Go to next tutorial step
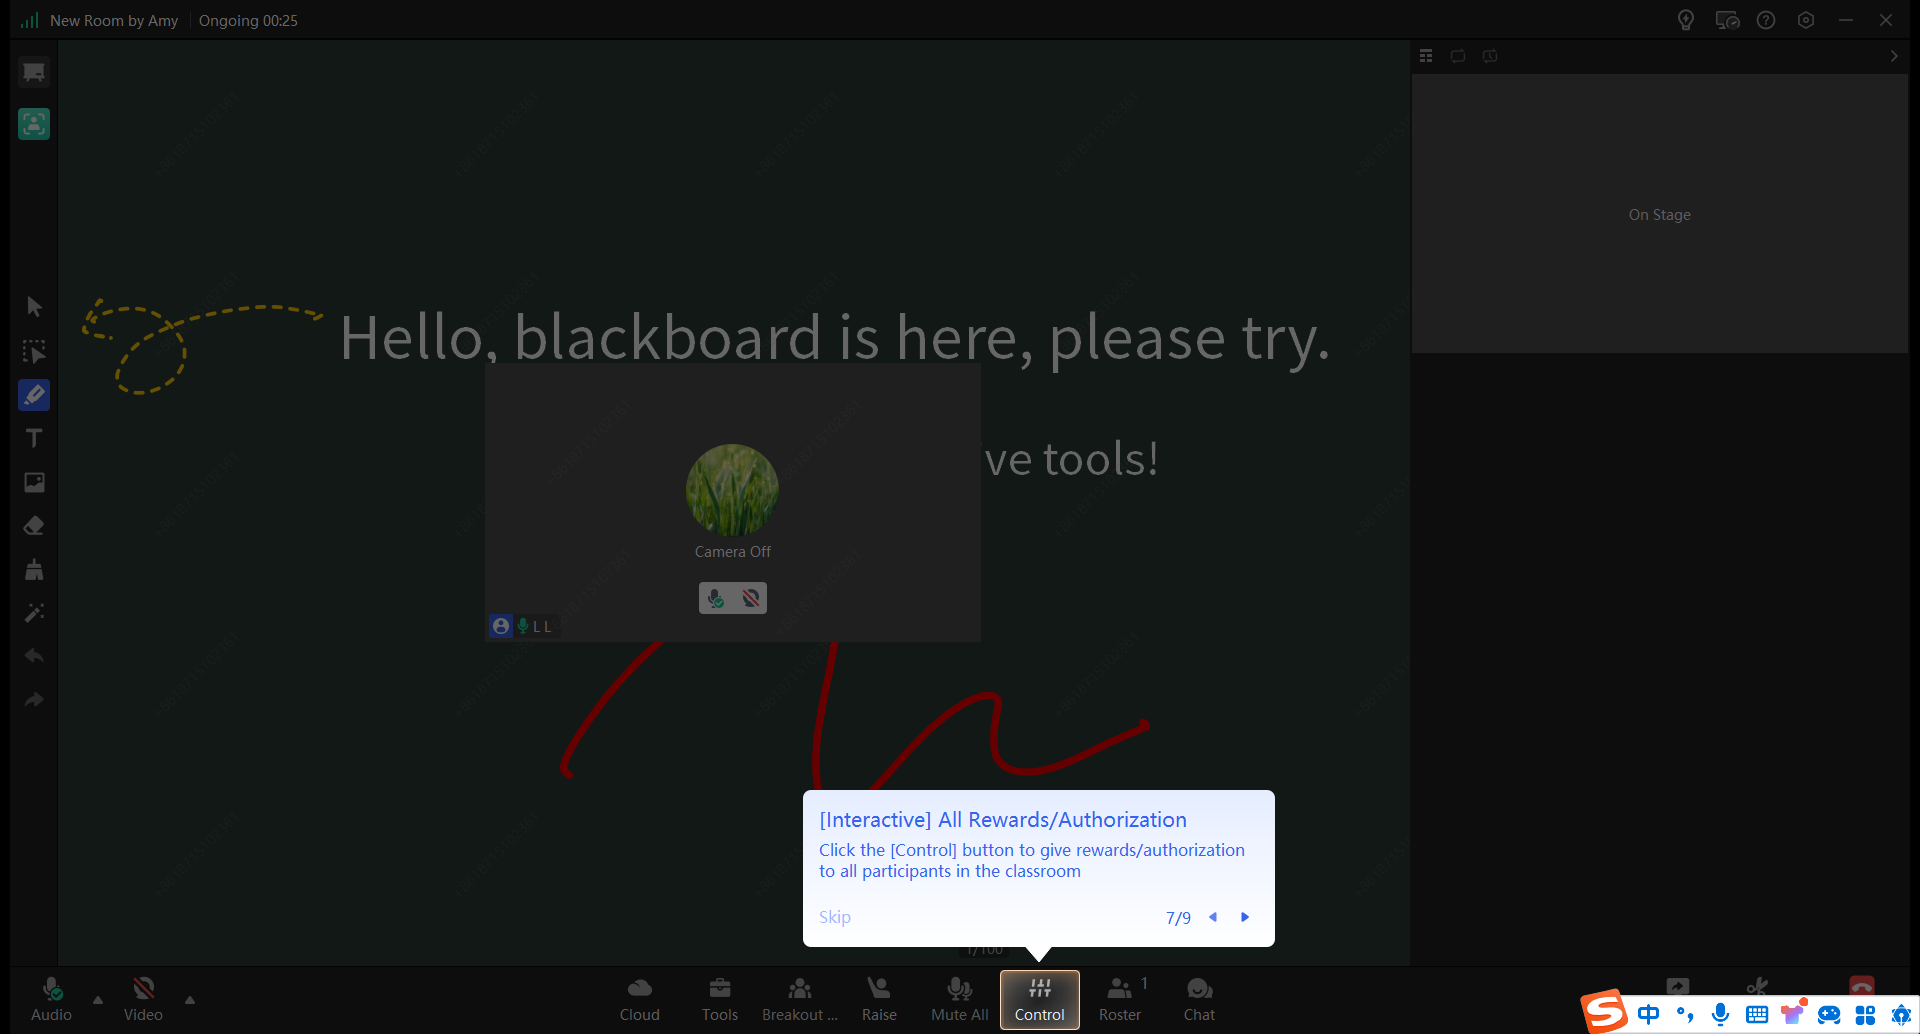Viewport: 1920px width, 1034px height. (x=1245, y=917)
